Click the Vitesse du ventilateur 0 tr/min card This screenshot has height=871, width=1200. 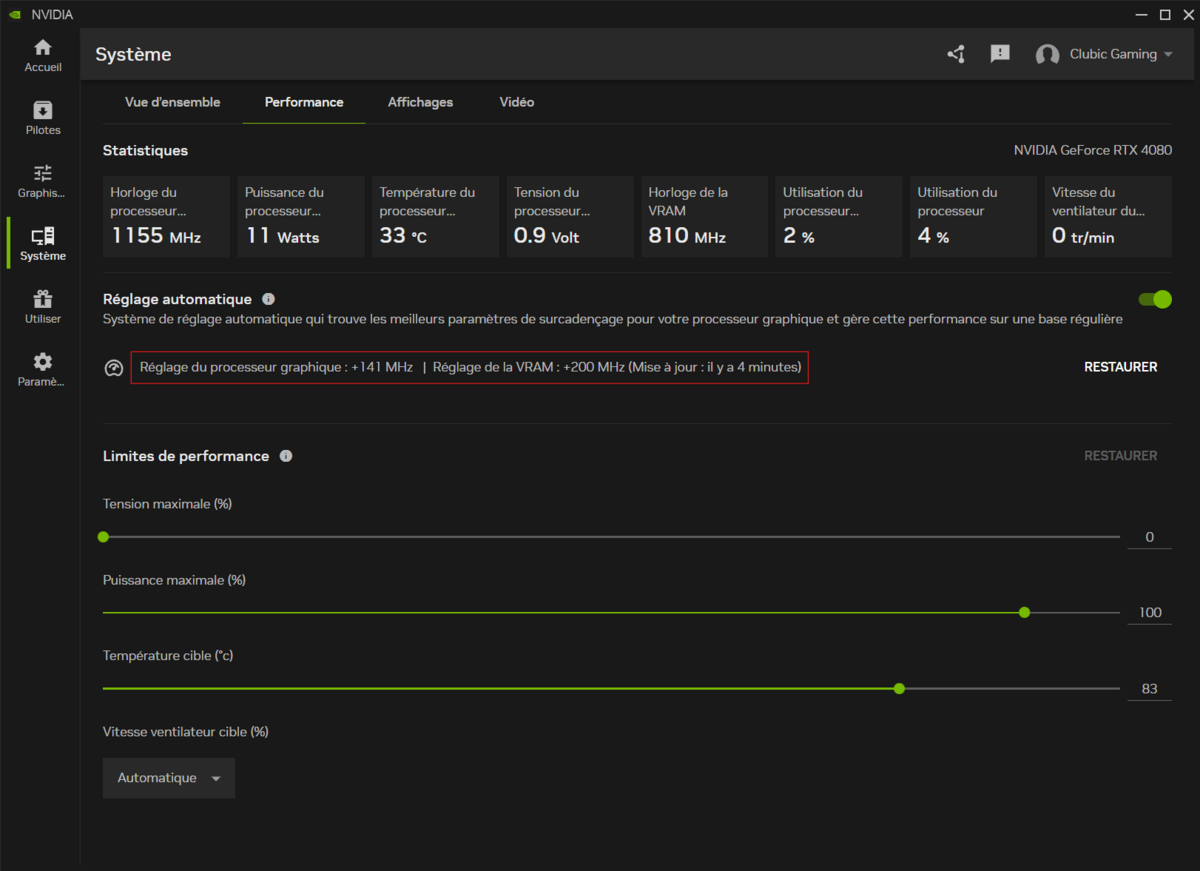point(1108,217)
